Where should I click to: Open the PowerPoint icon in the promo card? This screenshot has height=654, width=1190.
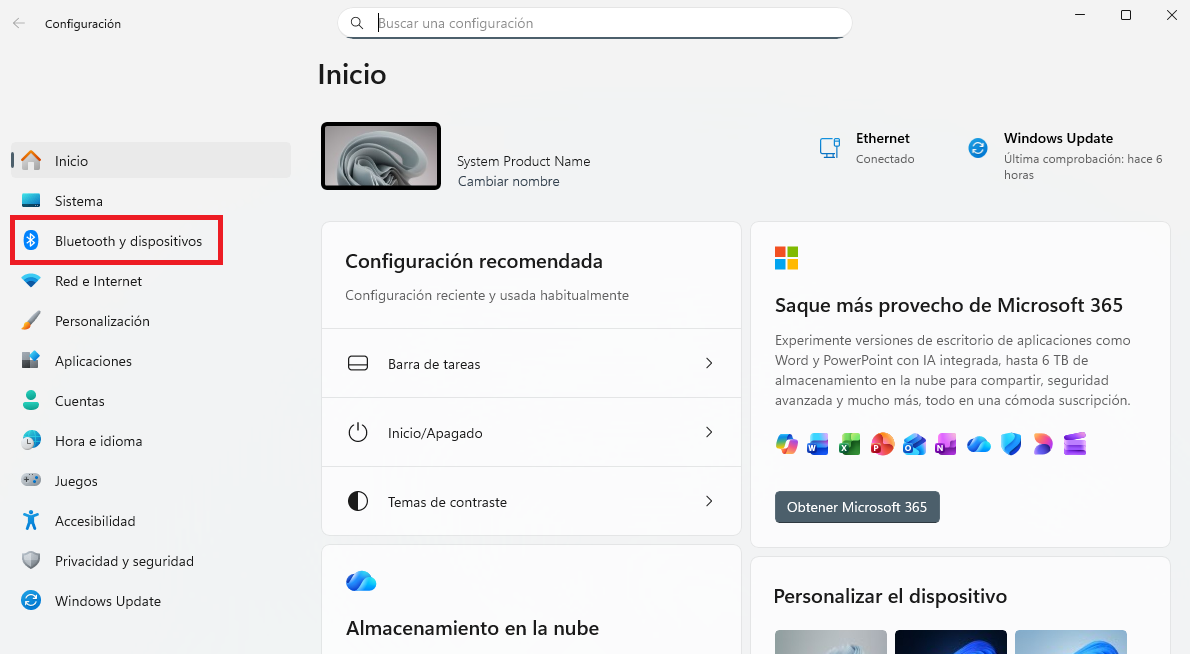click(882, 444)
